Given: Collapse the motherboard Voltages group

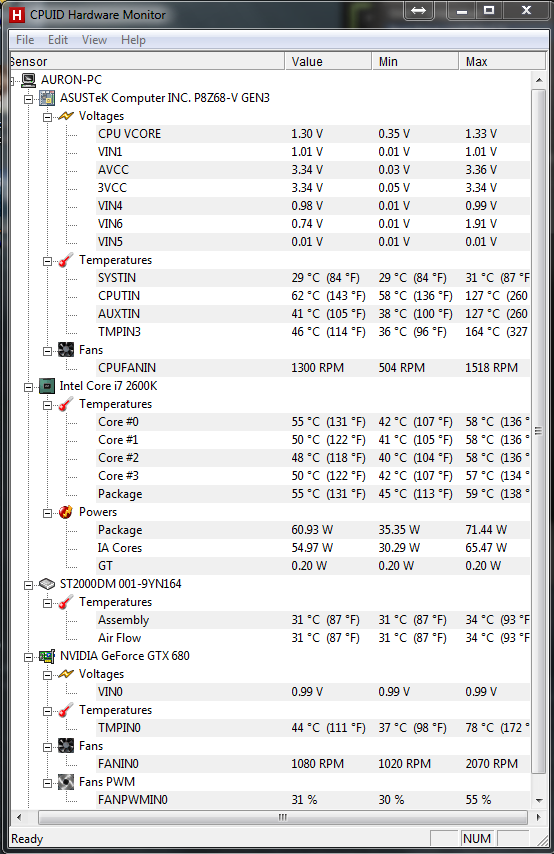Looking at the screenshot, I should click(47, 117).
